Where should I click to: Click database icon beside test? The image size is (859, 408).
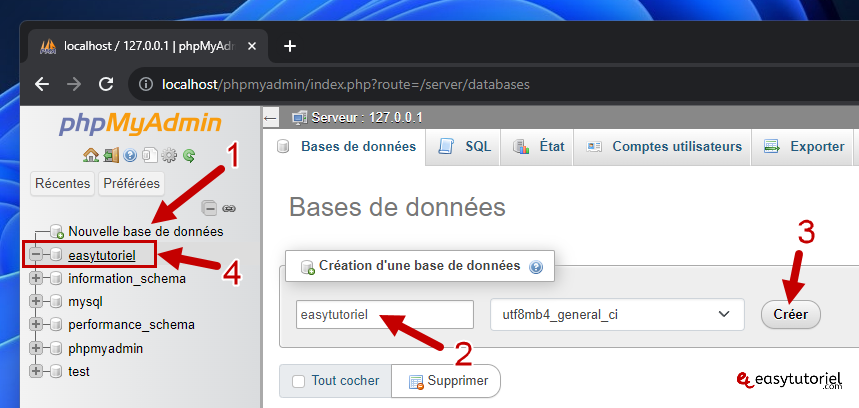click(56, 371)
